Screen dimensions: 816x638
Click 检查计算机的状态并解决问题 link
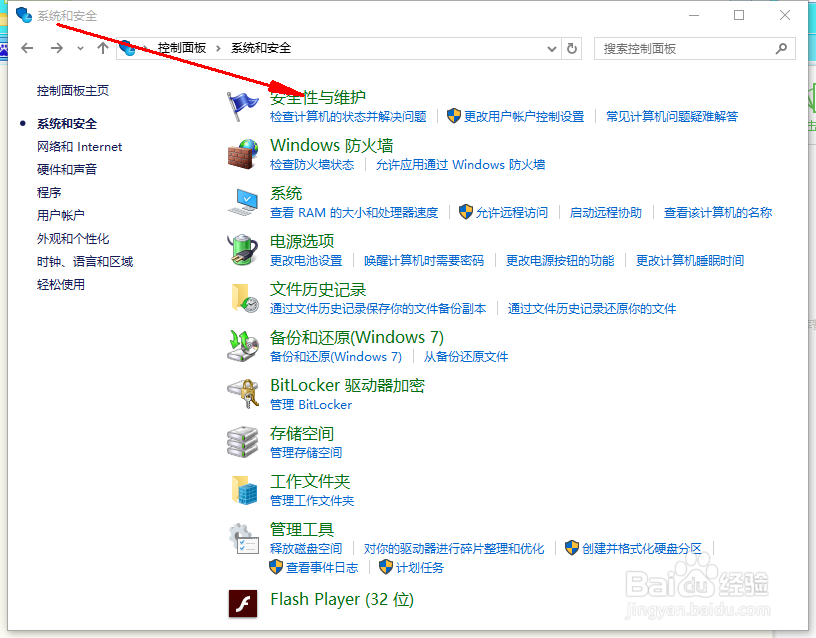tap(348, 117)
